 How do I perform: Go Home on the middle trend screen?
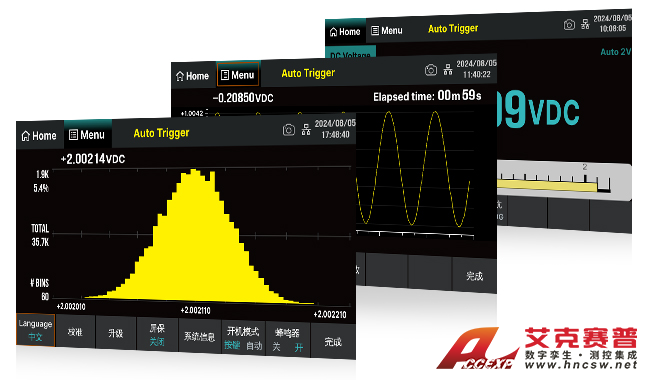click(x=192, y=76)
